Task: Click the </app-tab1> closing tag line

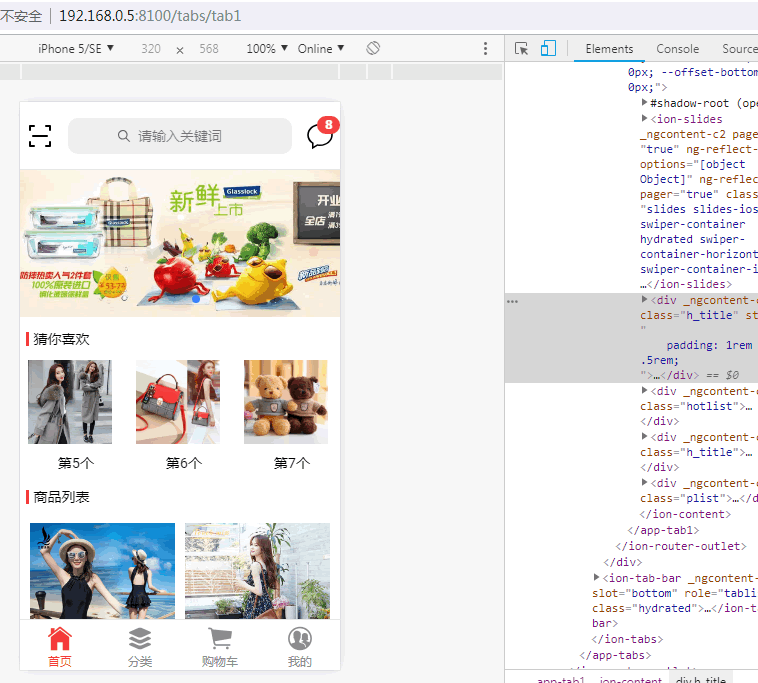Action: point(663,530)
